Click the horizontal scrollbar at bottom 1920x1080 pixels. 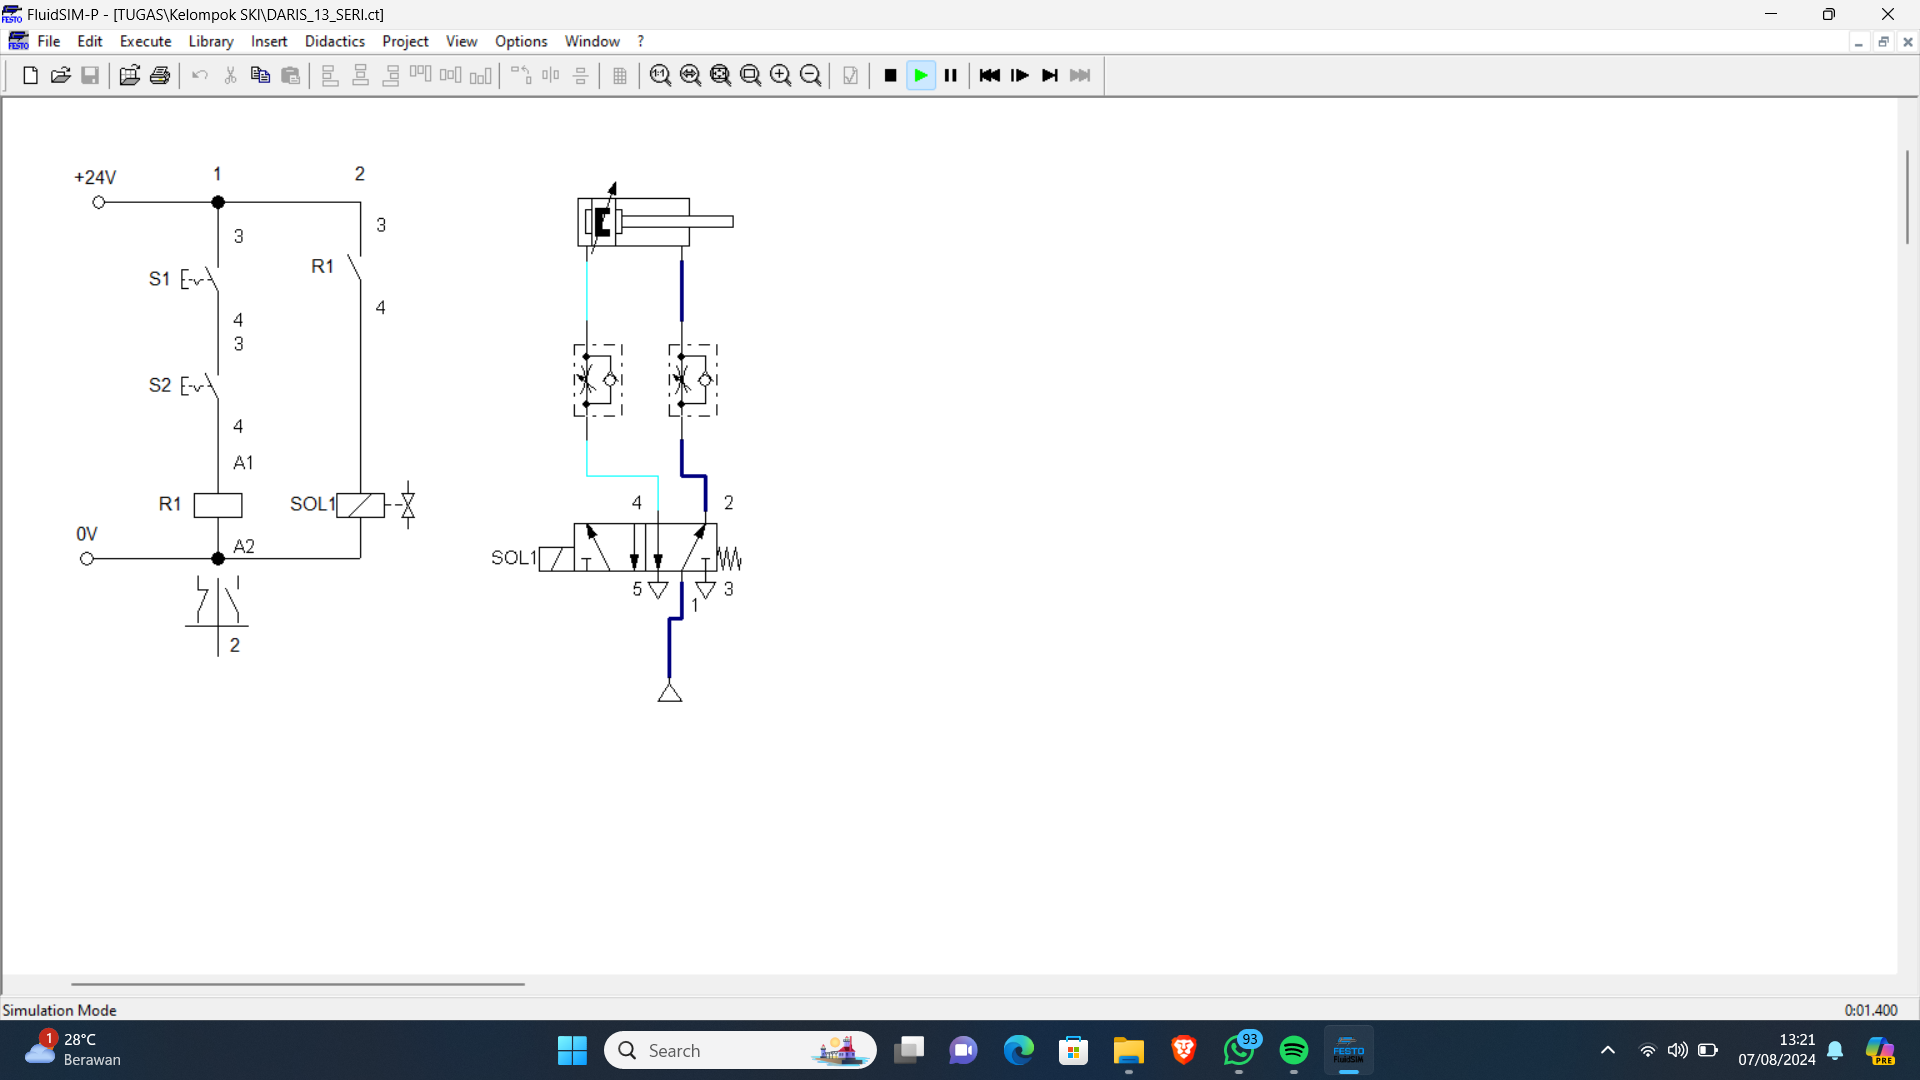point(297,984)
